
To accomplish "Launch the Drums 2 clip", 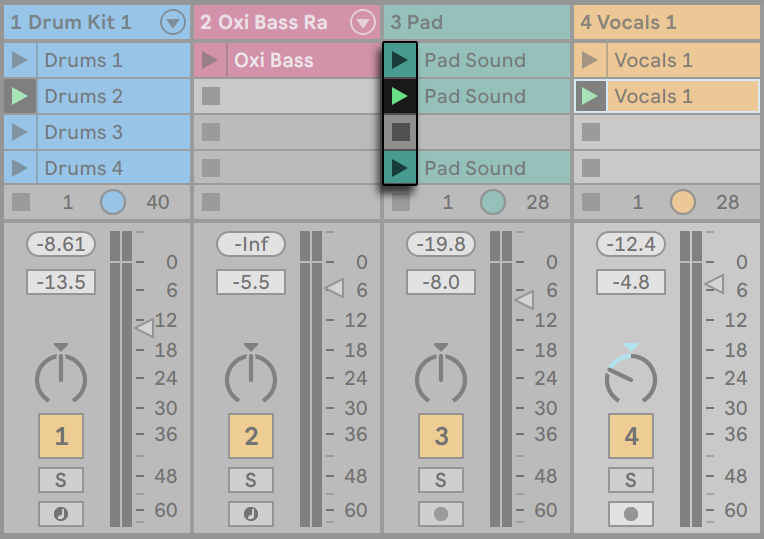I will click(x=19, y=96).
